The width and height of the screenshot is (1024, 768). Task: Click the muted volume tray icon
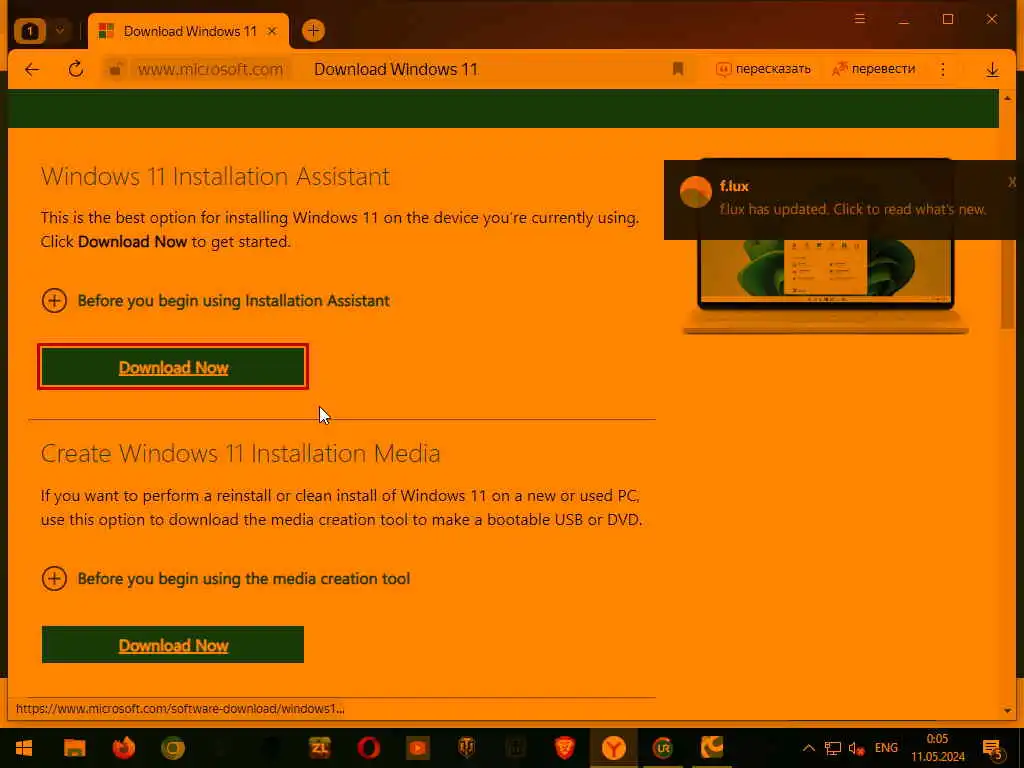[x=856, y=748]
